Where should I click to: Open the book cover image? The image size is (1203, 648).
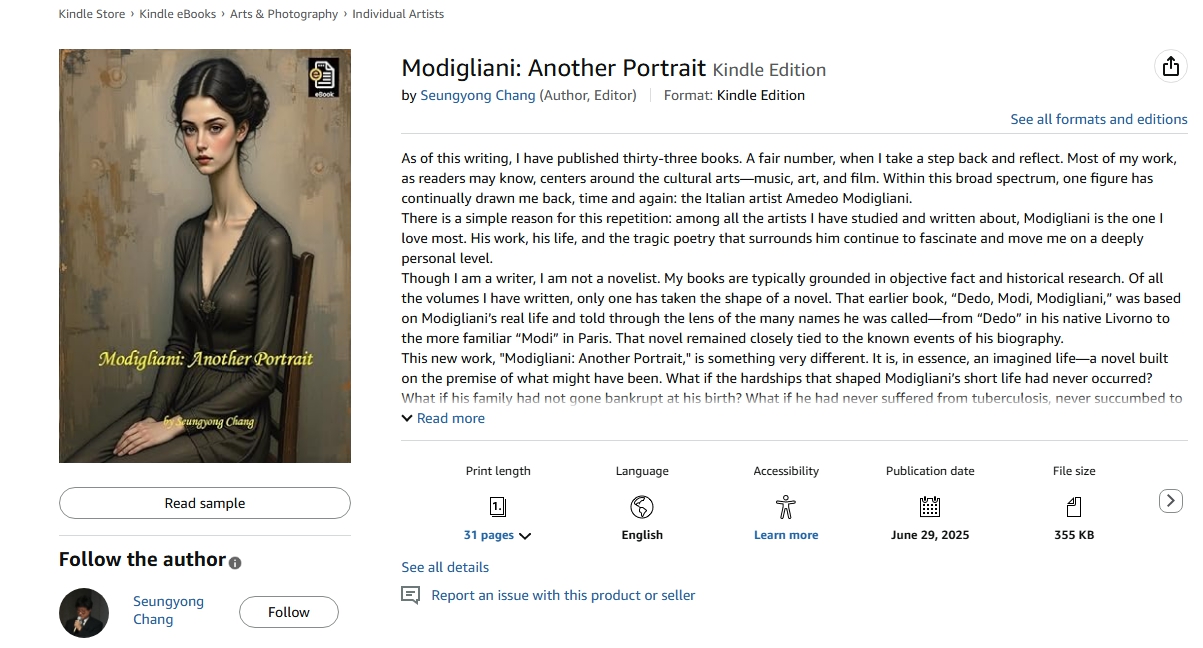(205, 256)
